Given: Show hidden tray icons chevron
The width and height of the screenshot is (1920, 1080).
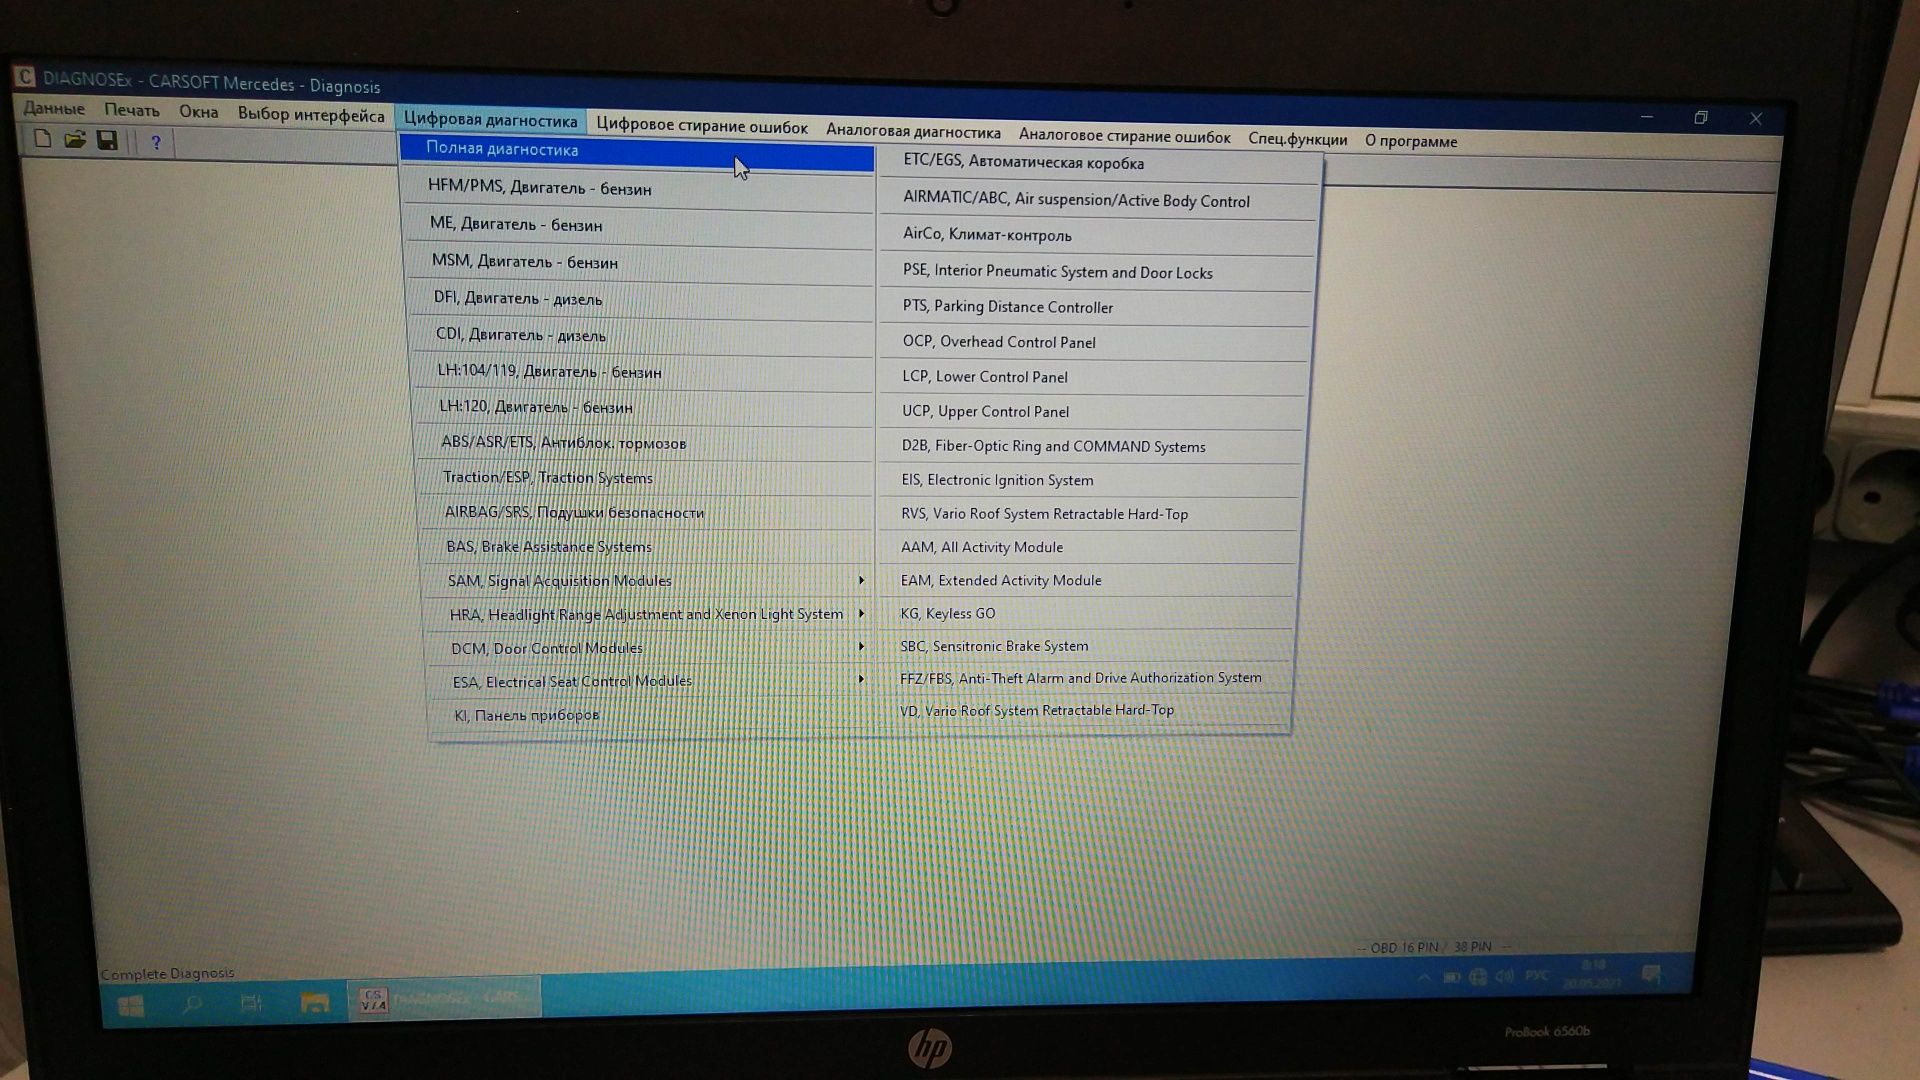Looking at the screenshot, I should click(1423, 977).
